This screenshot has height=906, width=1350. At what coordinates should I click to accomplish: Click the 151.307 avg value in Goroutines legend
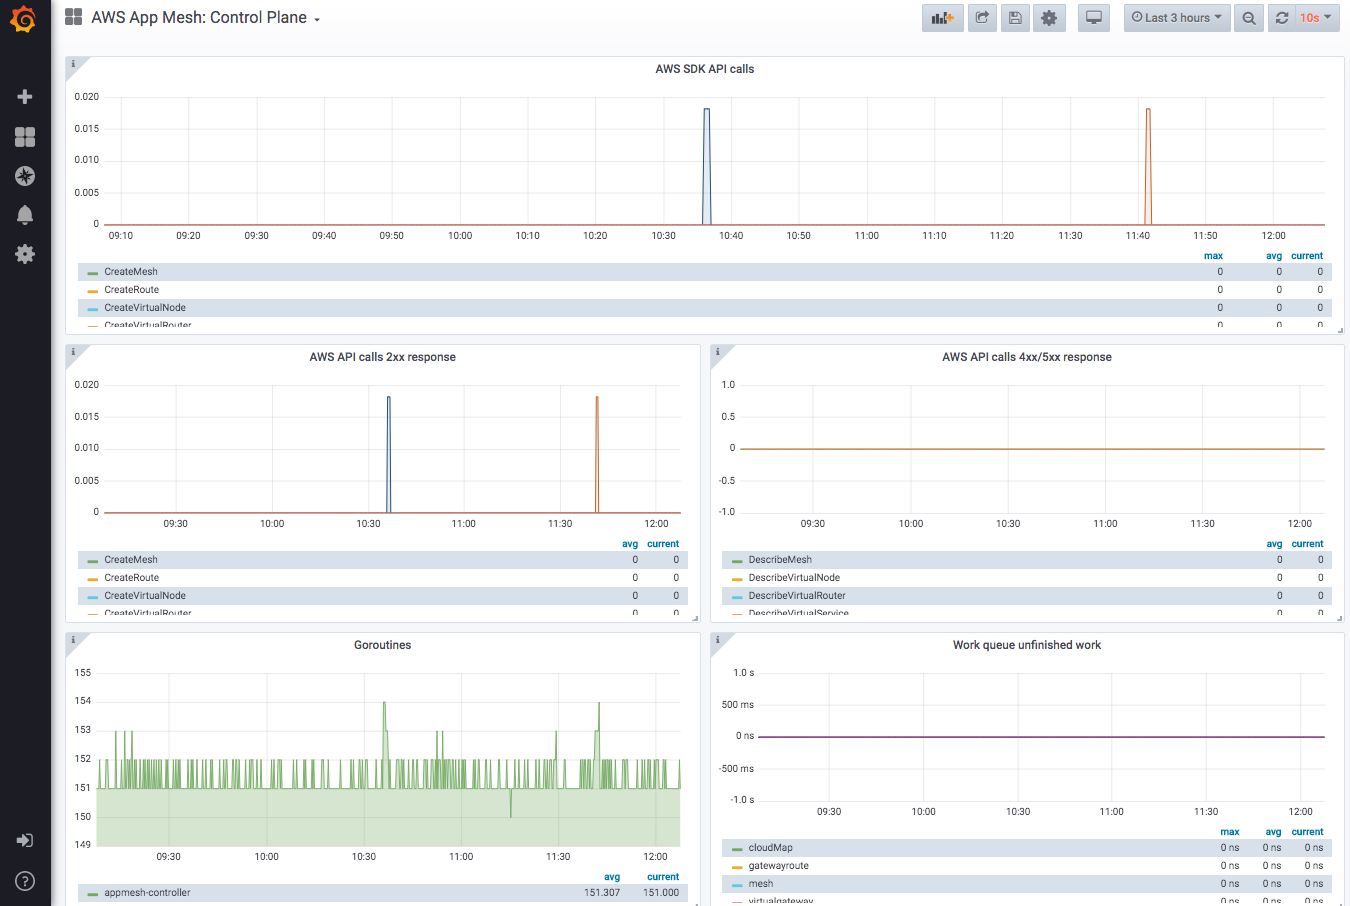pyautogui.click(x=602, y=893)
